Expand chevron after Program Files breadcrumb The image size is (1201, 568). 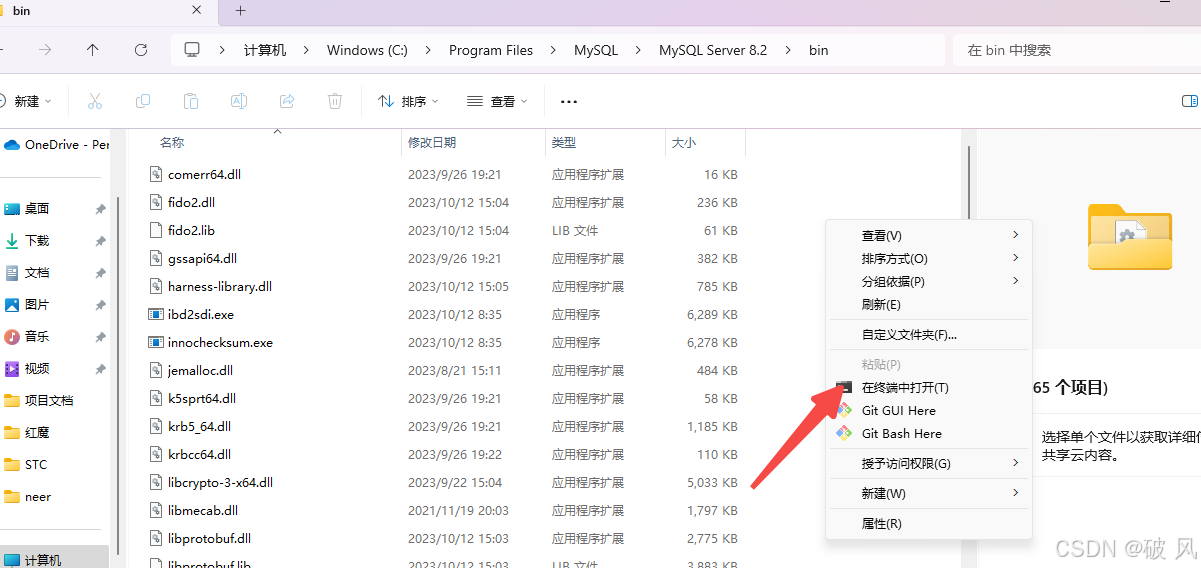[x=553, y=50]
